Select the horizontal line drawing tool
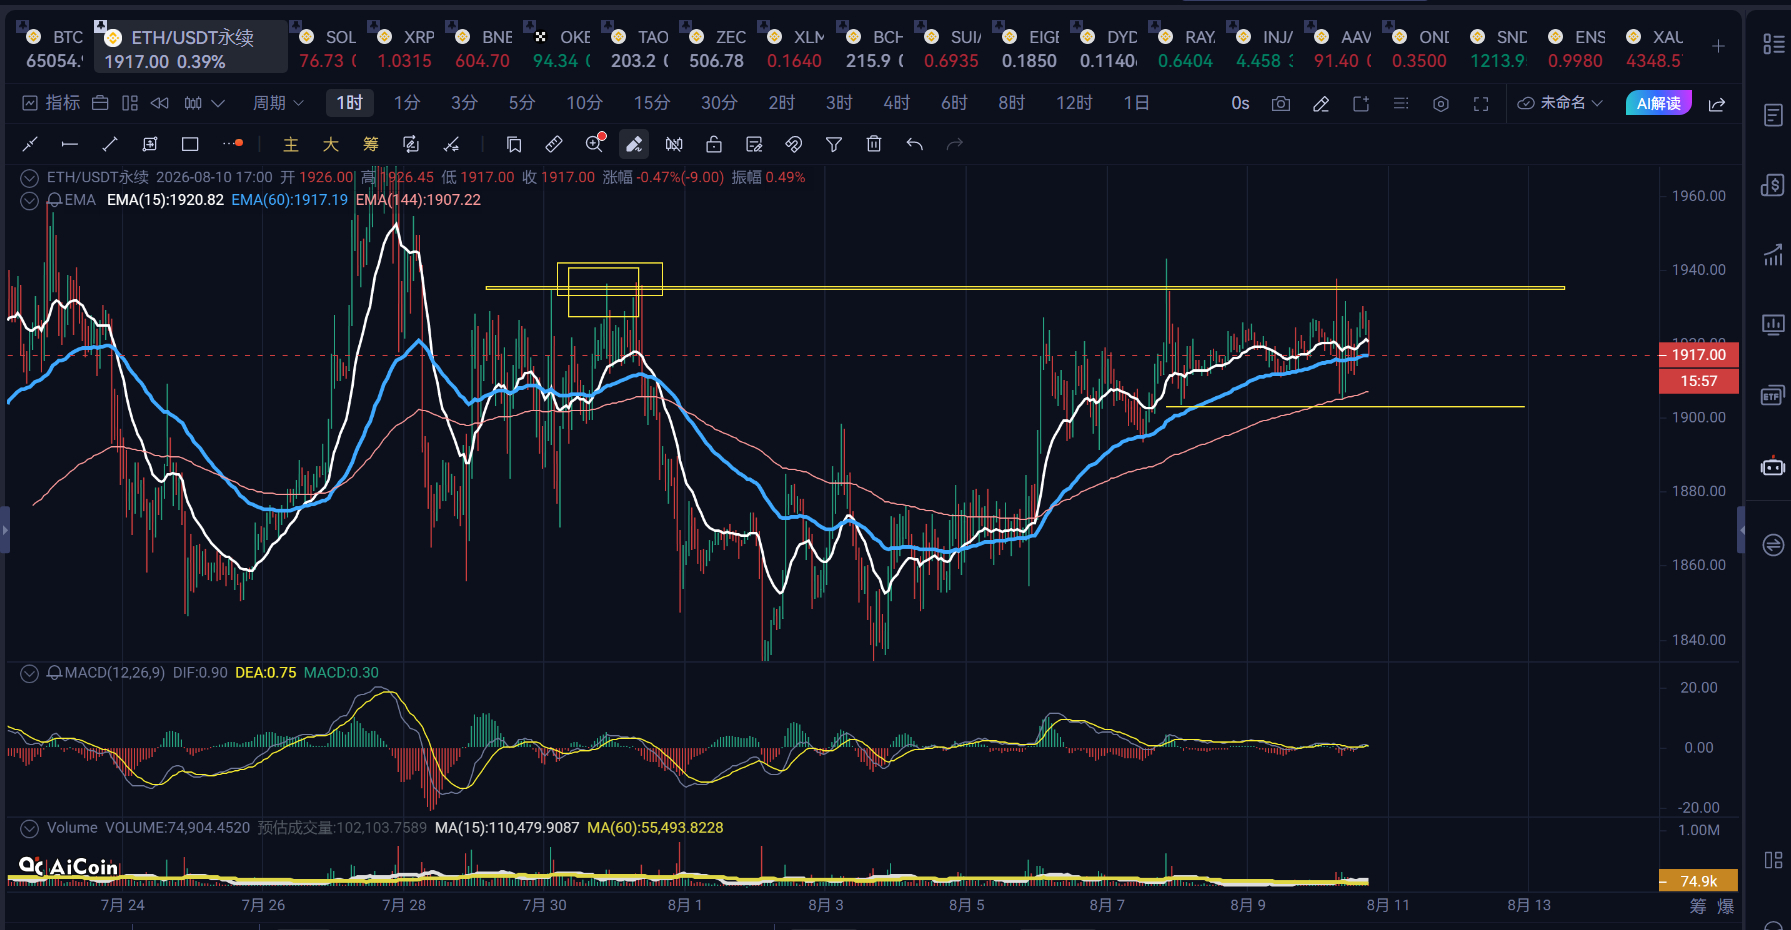The image size is (1791, 930). click(x=69, y=144)
